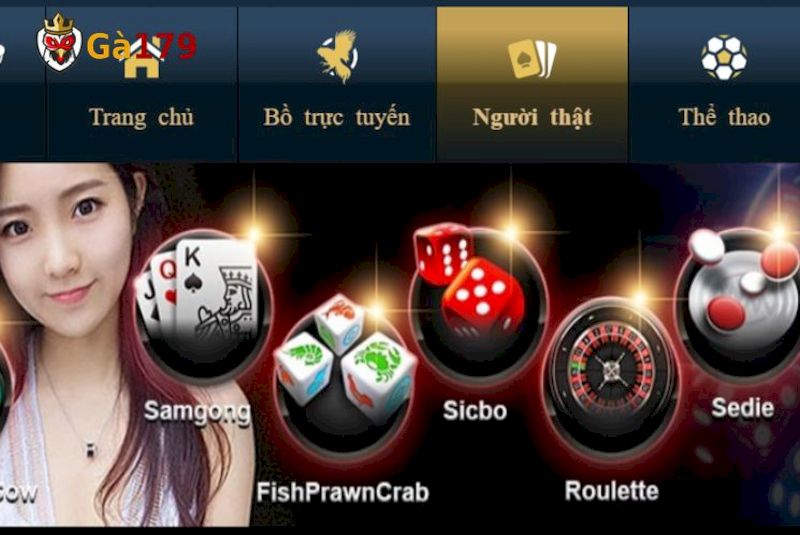Click the FishPrawnCrab label text
800x535 pixels.
tap(343, 493)
